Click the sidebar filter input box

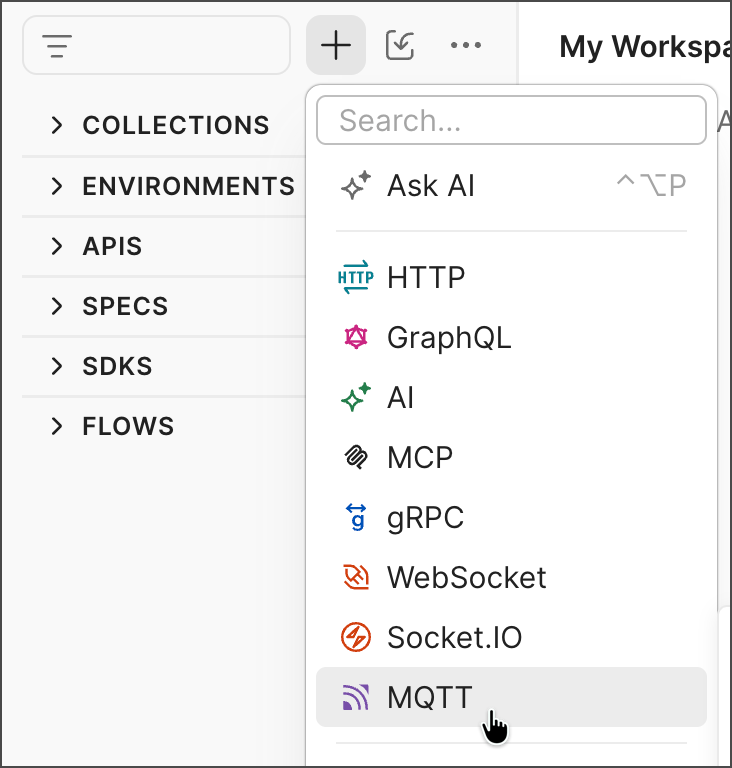(x=156, y=45)
